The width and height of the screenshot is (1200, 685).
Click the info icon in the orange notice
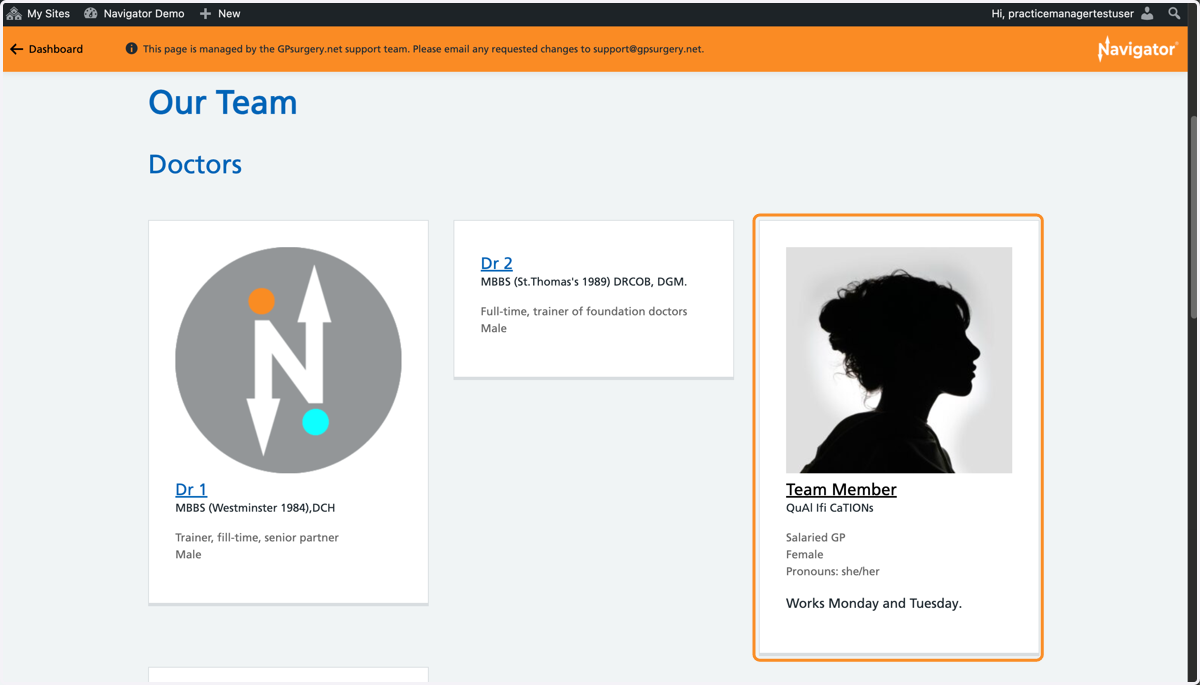click(x=131, y=49)
